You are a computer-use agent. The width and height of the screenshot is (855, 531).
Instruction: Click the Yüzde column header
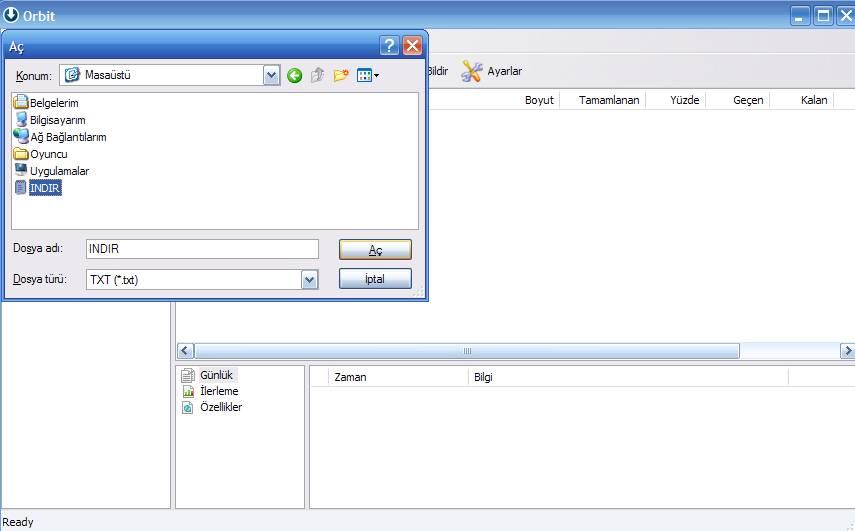click(x=684, y=100)
